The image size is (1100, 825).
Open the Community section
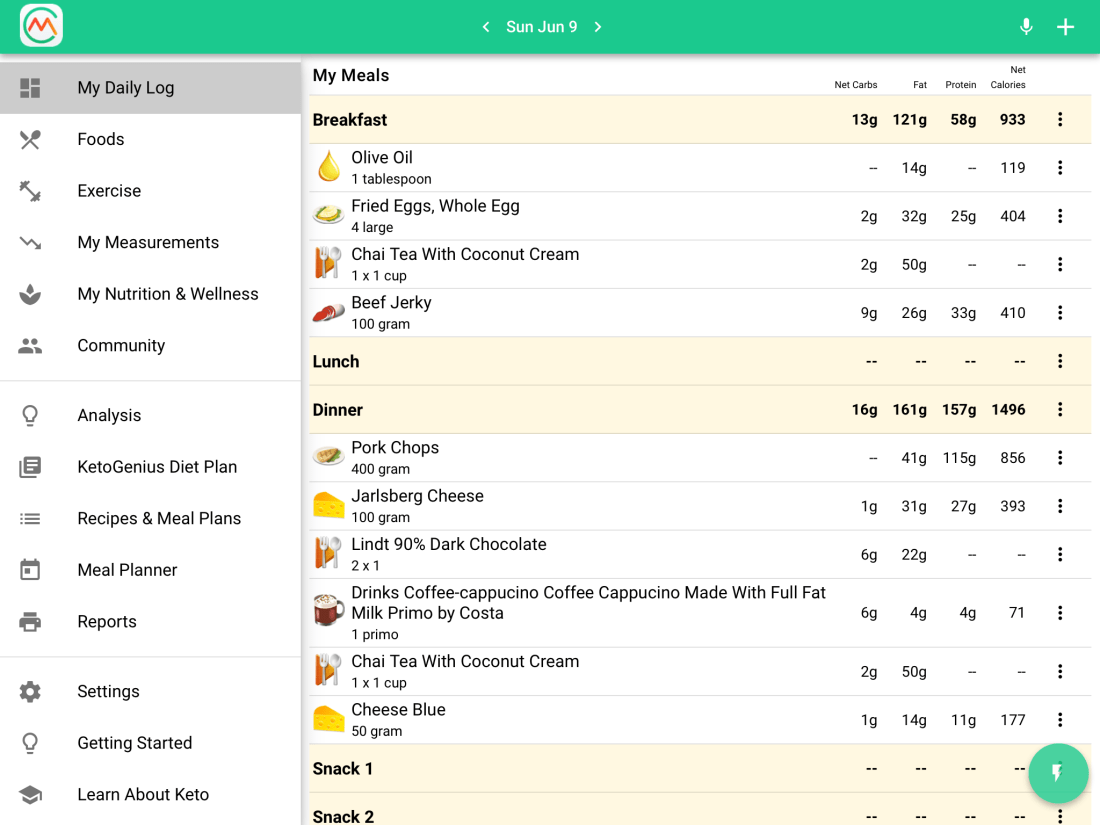(x=121, y=346)
